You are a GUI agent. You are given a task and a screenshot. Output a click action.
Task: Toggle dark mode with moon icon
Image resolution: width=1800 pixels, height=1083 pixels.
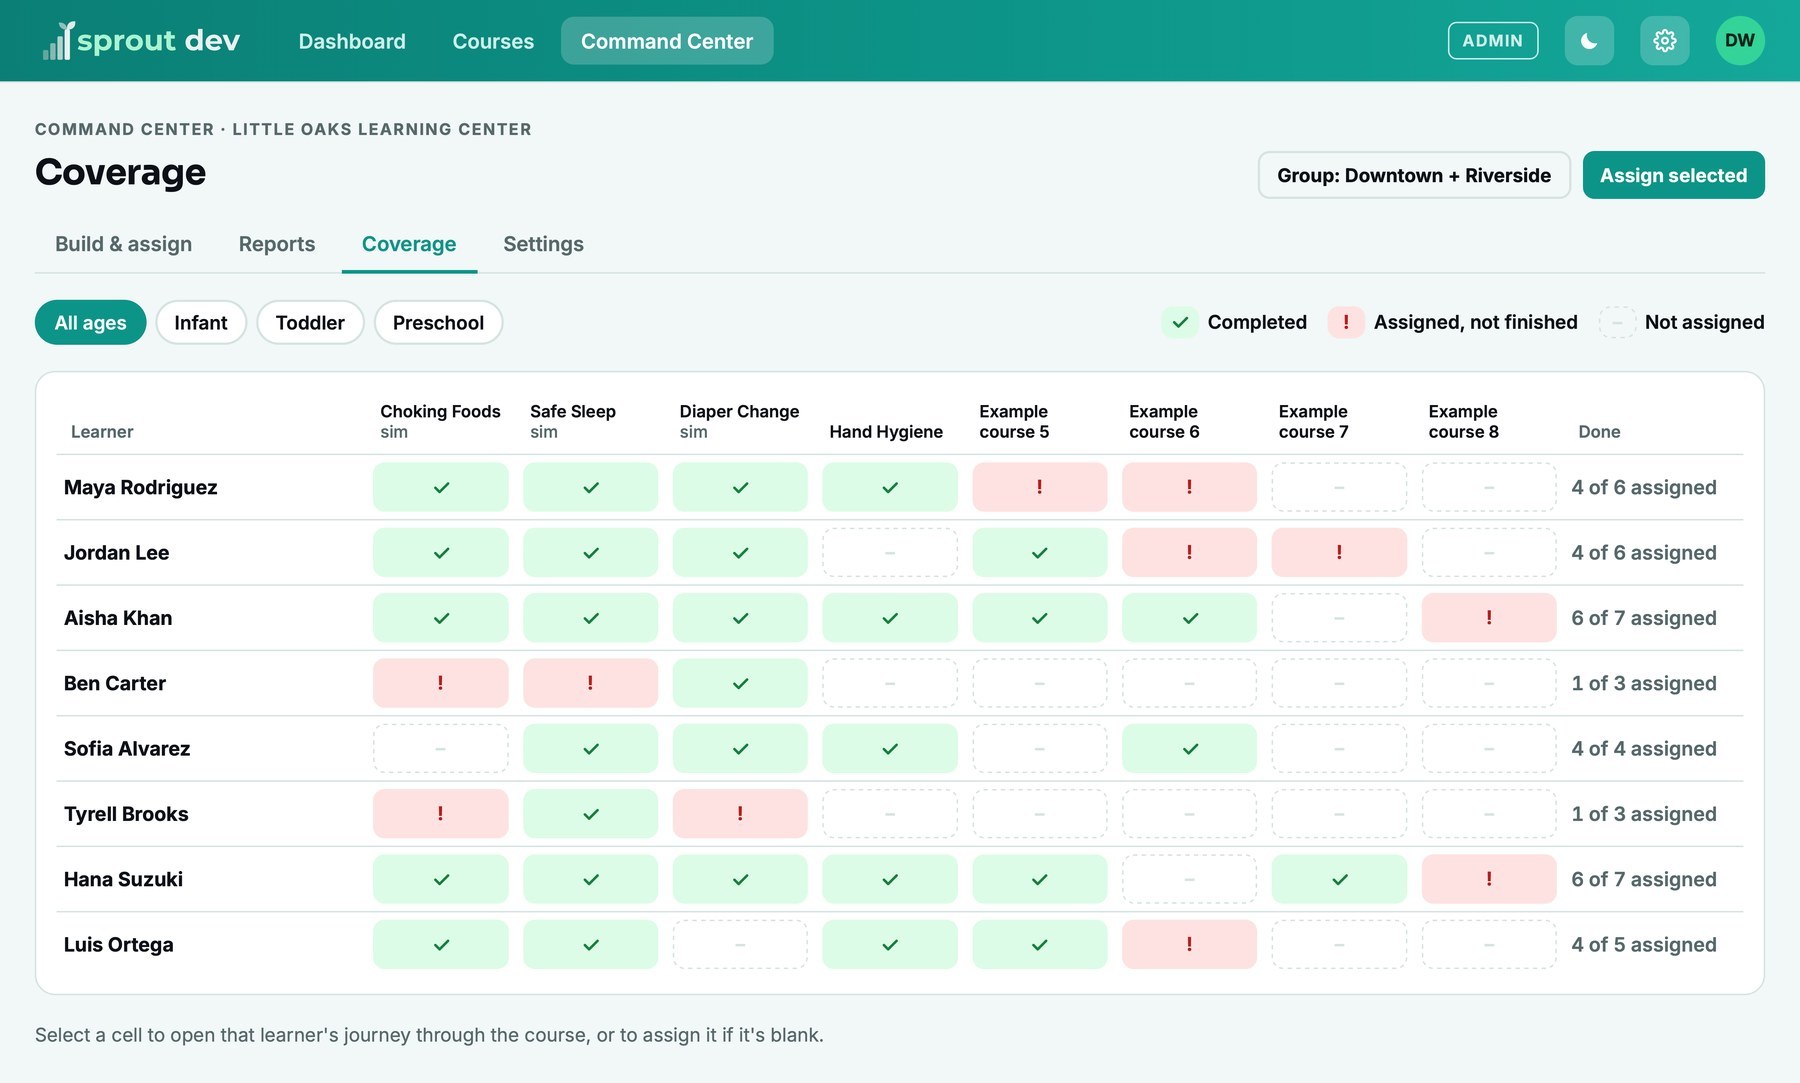tap(1589, 41)
